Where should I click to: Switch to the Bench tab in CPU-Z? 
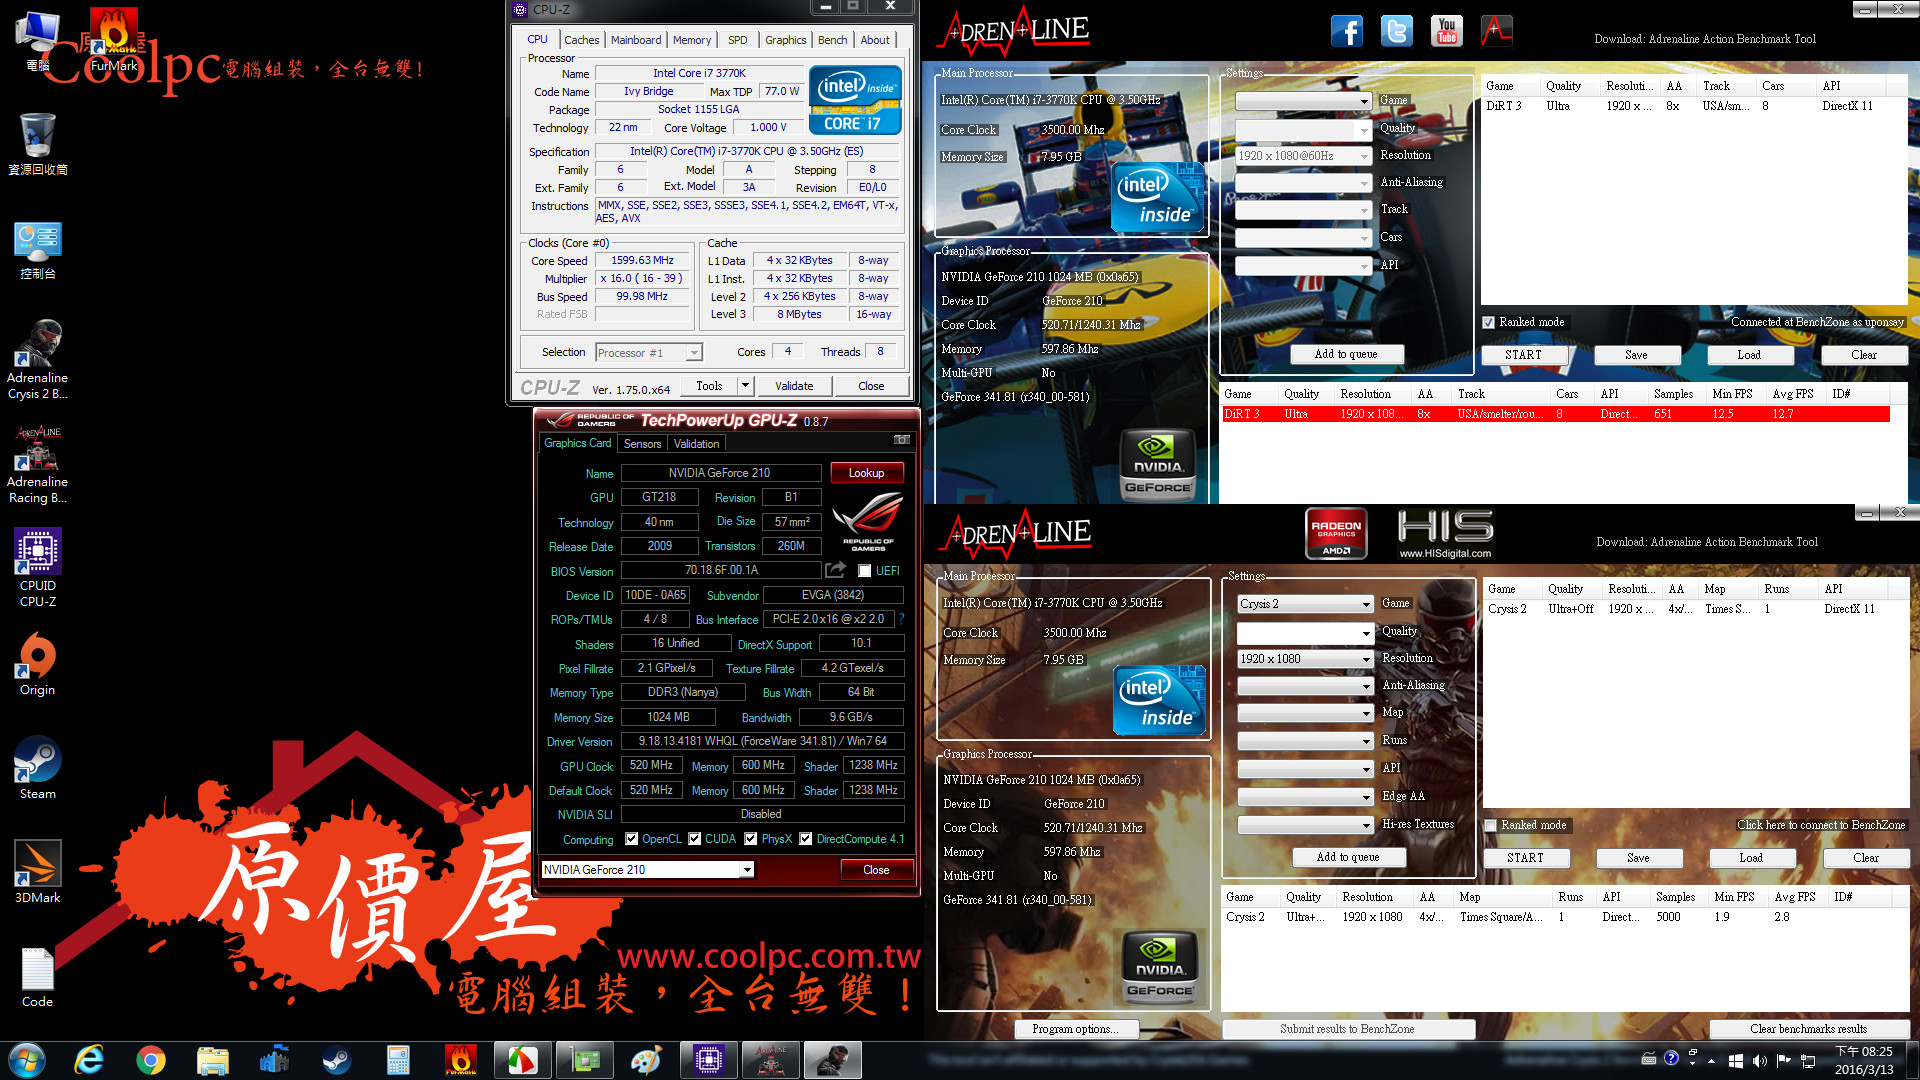[x=833, y=40]
